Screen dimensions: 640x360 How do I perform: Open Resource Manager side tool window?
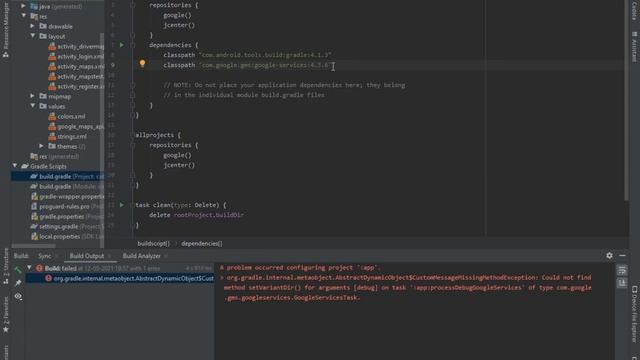[x=6, y=31]
